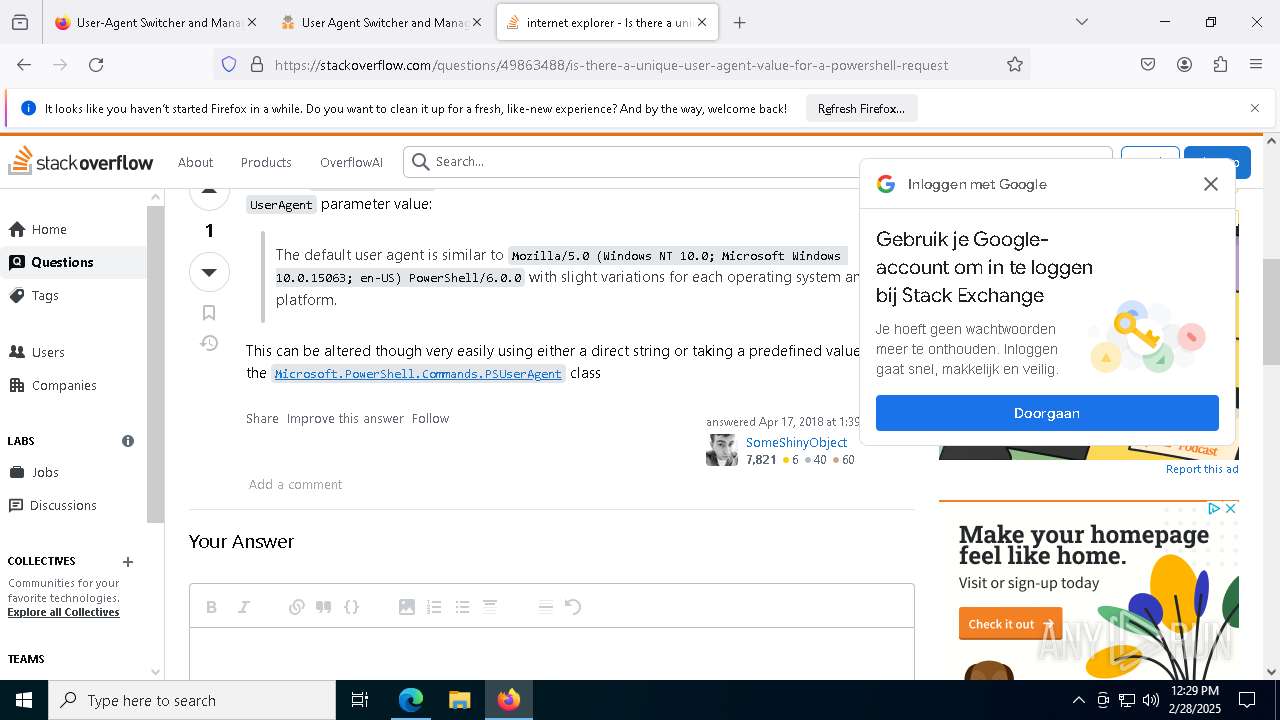The width and height of the screenshot is (1280, 720).
Task: Click the Firefox back arrow button
Action: coord(24,64)
